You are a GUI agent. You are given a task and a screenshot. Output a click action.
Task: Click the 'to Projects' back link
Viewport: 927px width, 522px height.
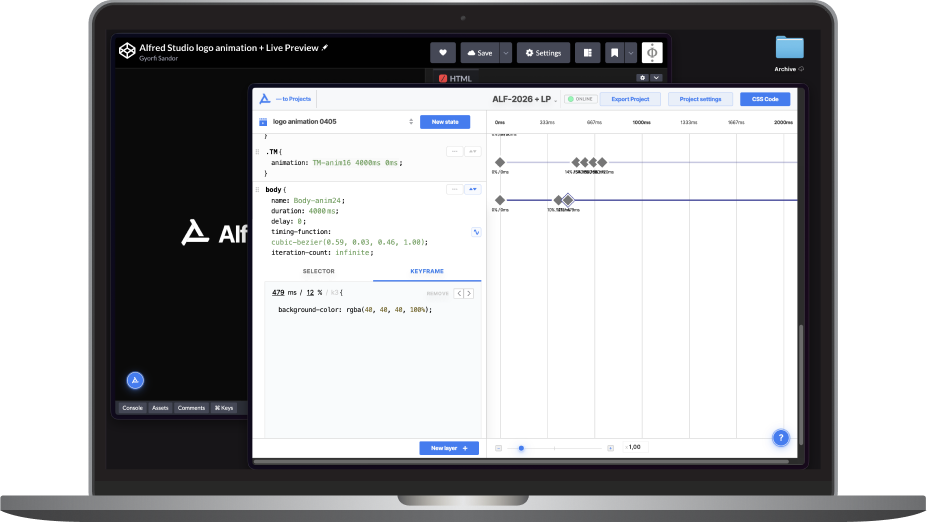(x=293, y=99)
